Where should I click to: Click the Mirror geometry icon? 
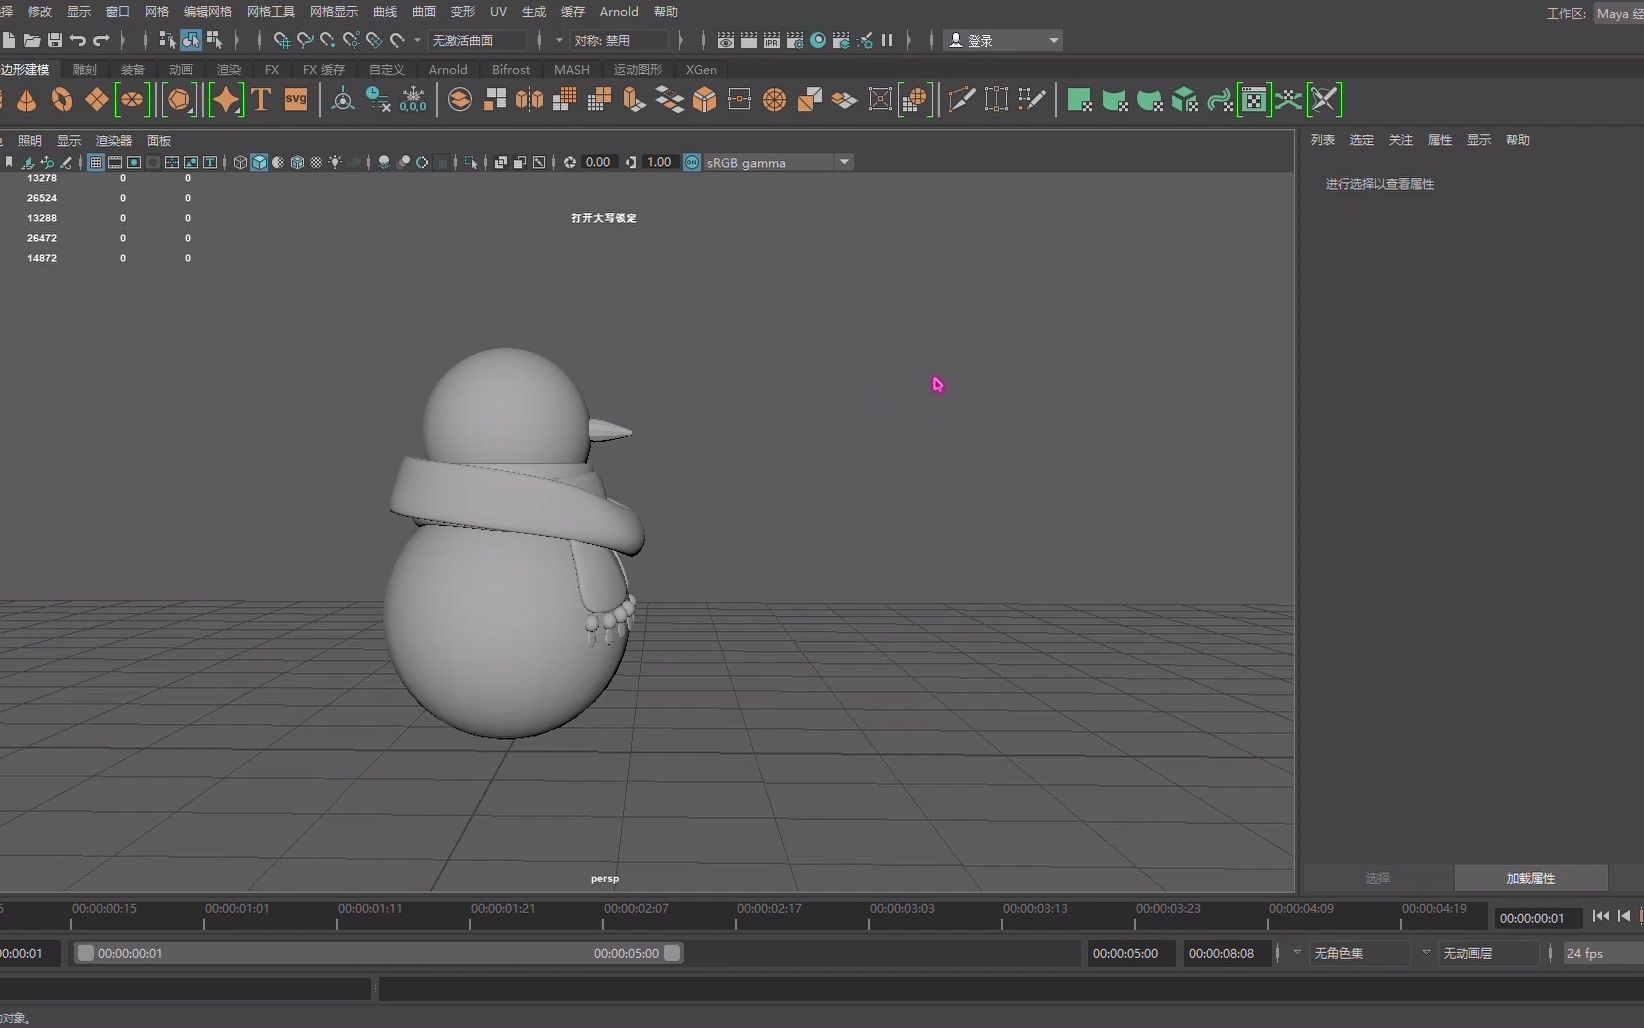tap(528, 99)
